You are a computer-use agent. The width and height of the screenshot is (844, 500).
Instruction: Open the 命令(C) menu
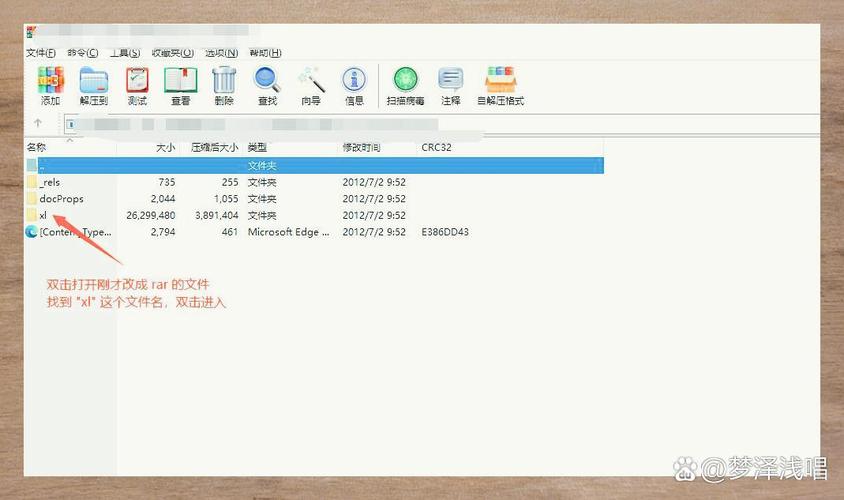click(x=83, y=53)
